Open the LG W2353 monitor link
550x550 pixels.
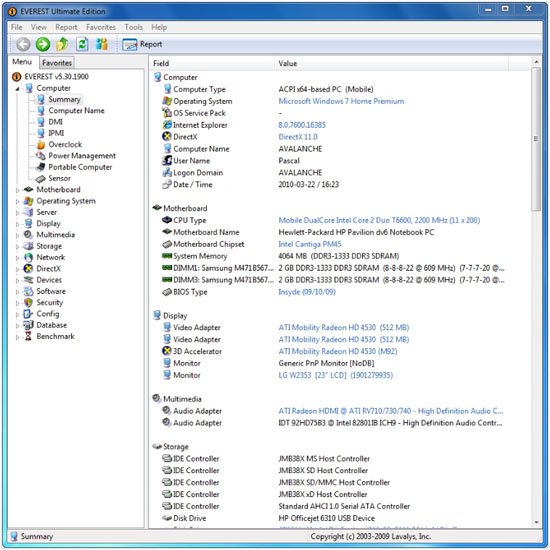(x=336, y=375)
